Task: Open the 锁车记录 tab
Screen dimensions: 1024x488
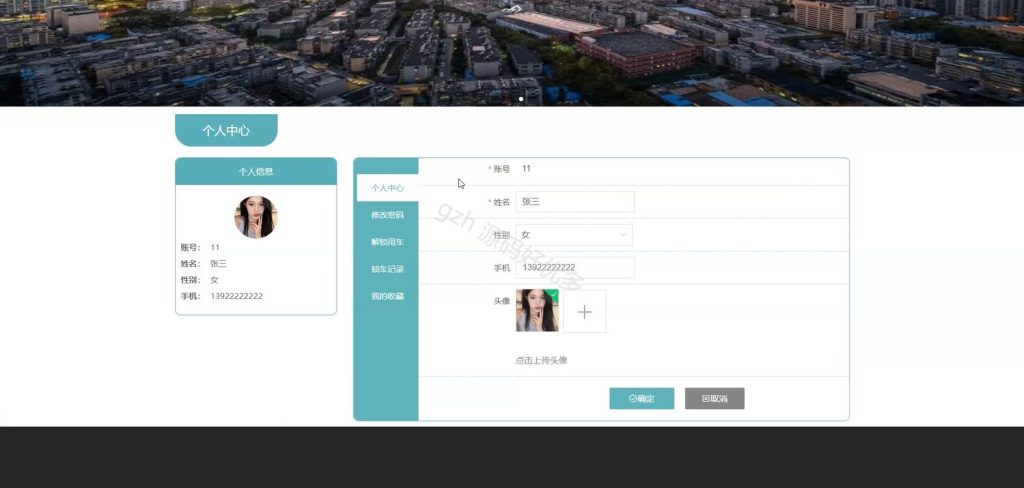Action: pos(387,269)
